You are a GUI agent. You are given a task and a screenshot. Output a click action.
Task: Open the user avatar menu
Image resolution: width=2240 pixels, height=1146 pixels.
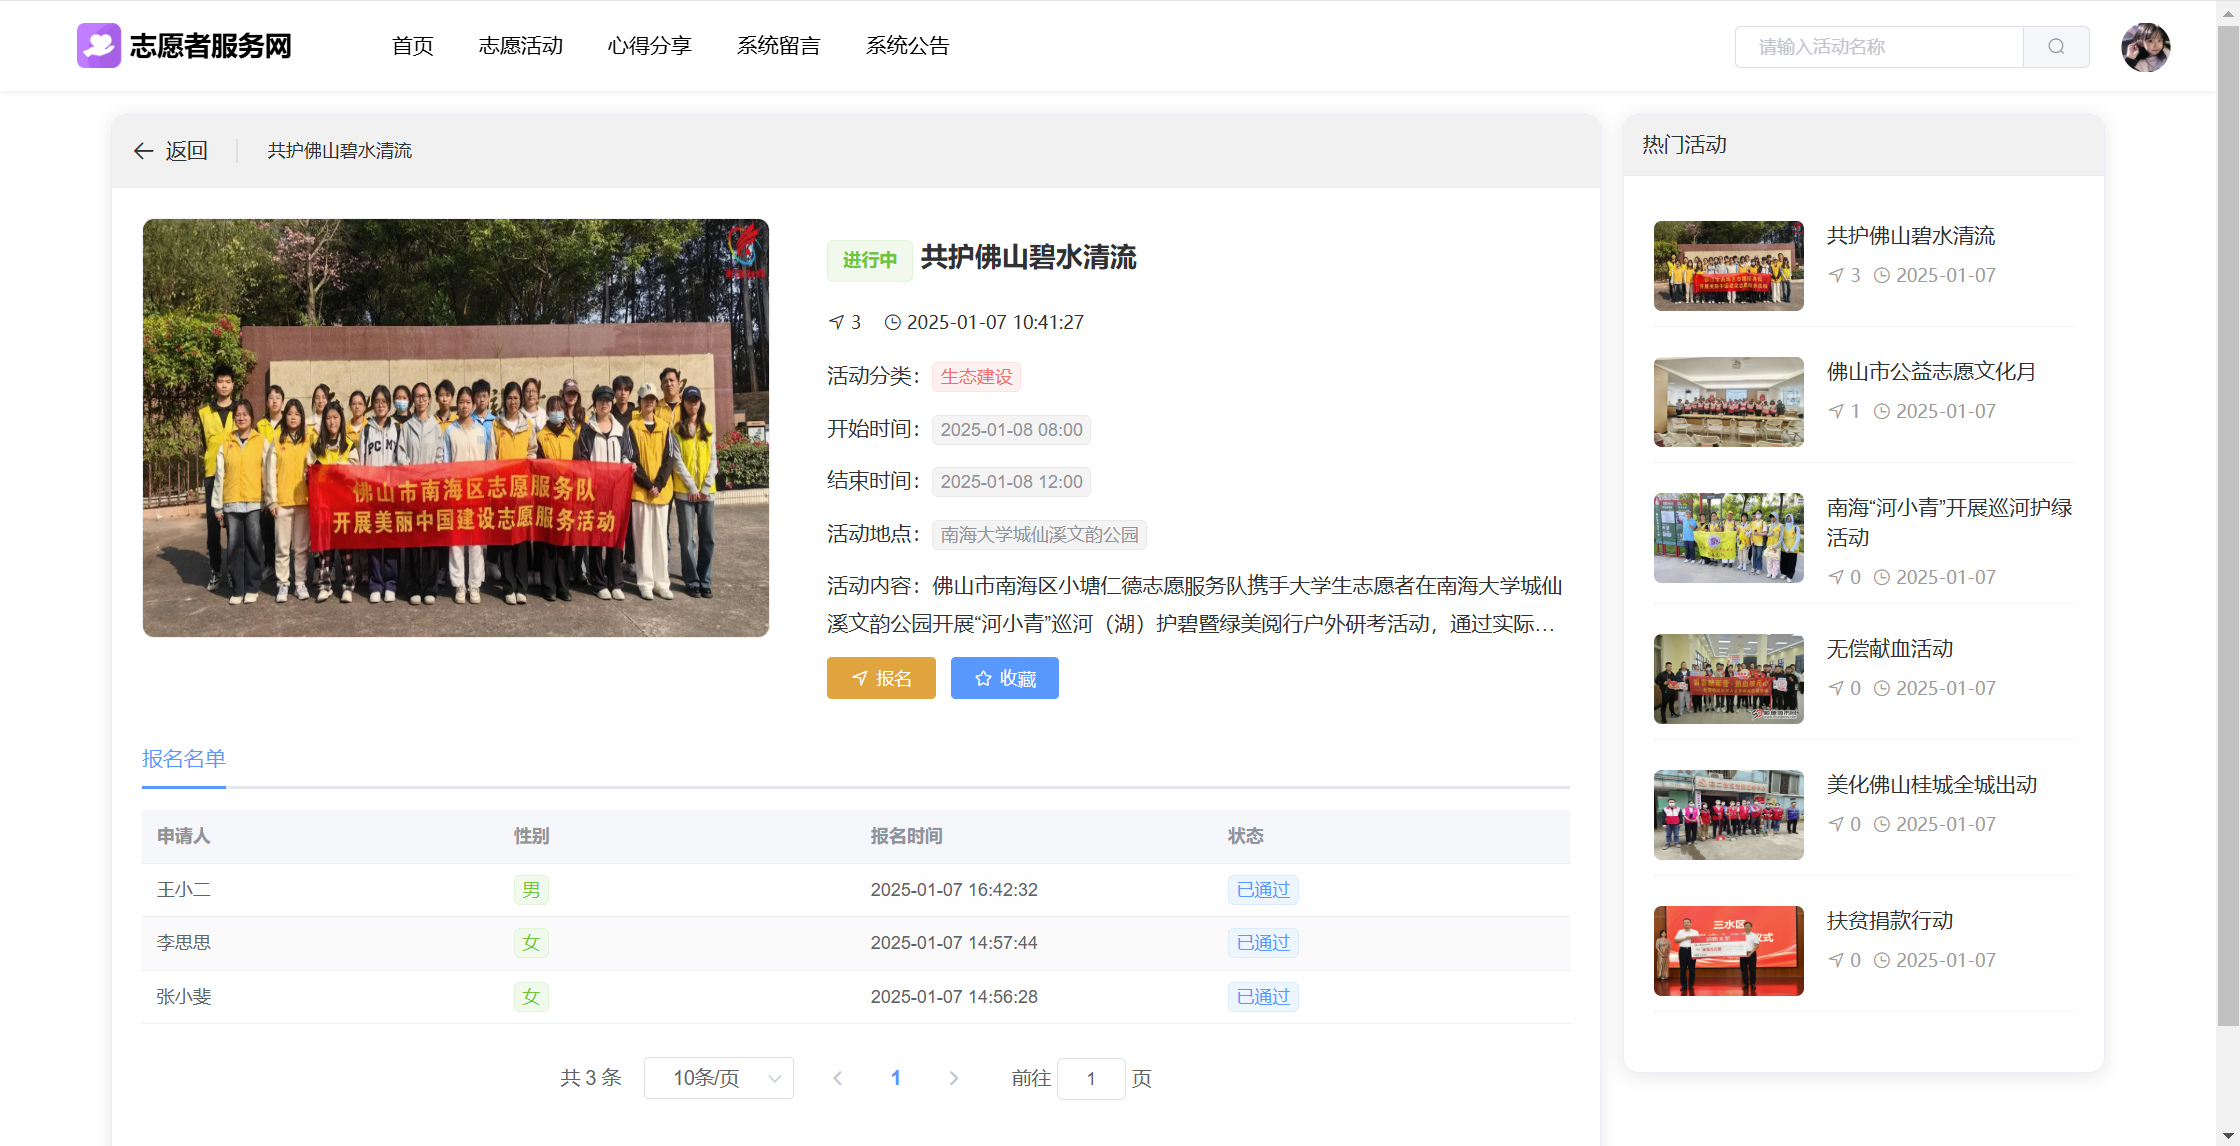coord(2145,47)
